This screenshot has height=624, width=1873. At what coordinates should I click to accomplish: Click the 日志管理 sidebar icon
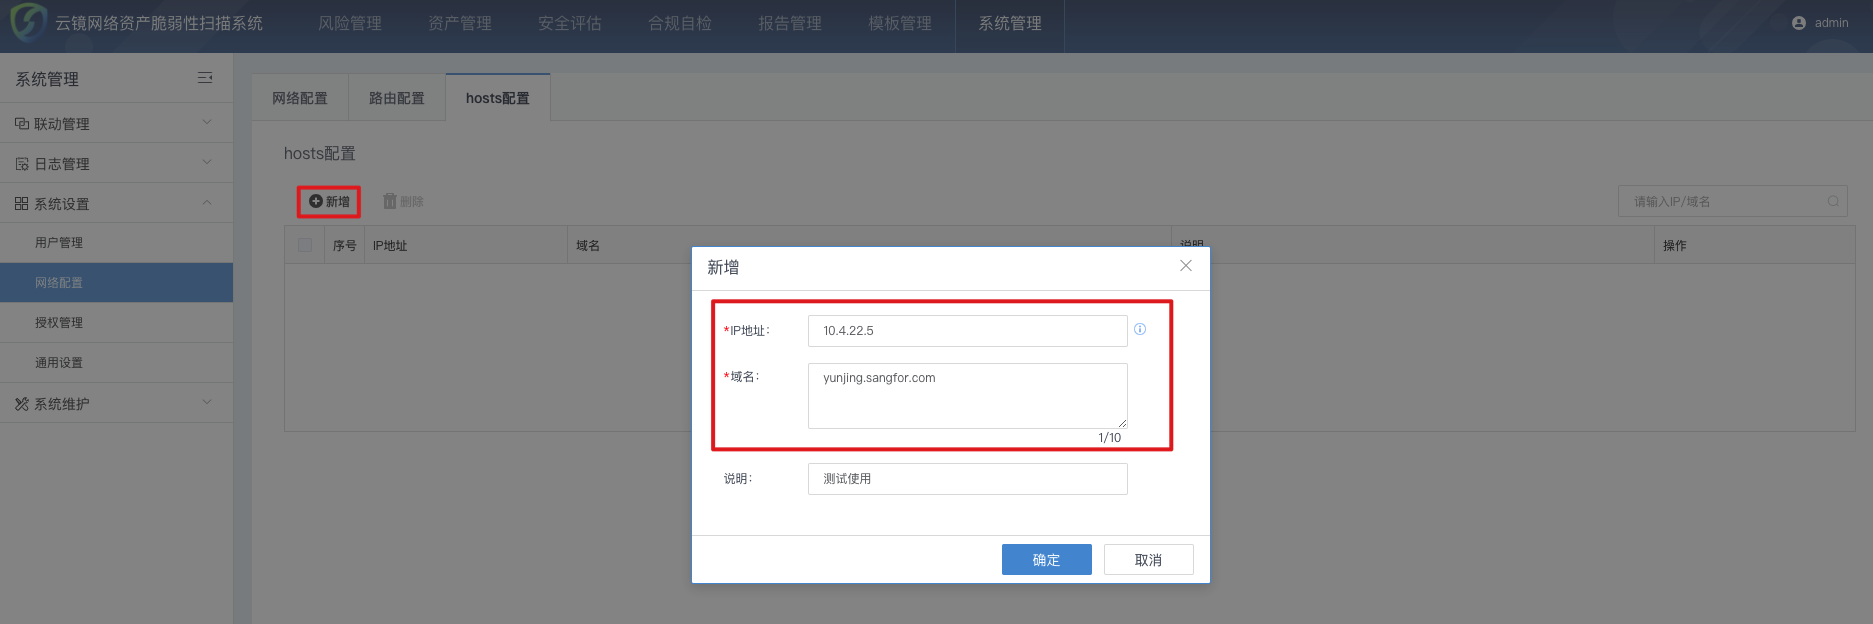[22, 164]
